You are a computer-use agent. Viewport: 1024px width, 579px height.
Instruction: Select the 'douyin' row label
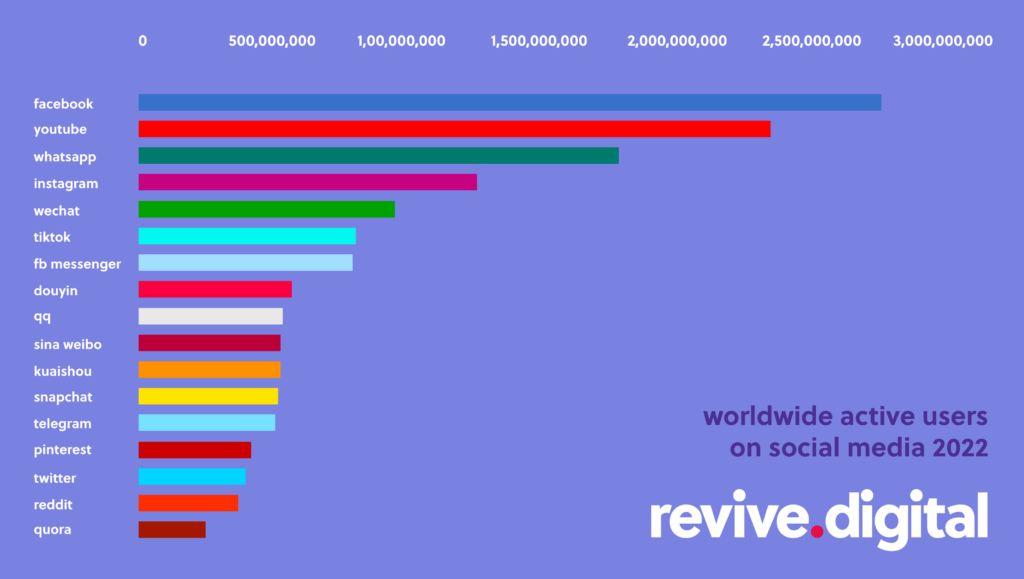(56, 290)
